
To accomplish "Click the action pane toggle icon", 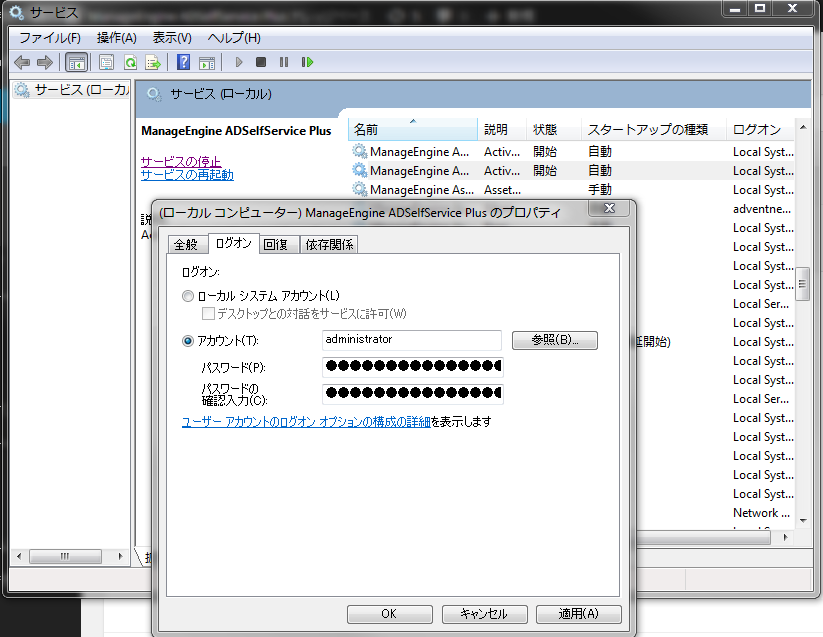I will point(207,62).
